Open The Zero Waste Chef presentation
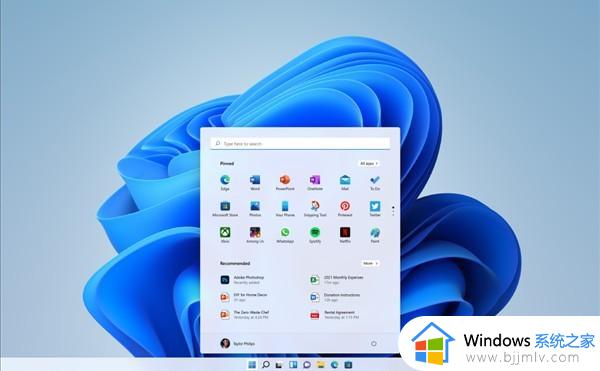The image size is (600, 371). [x=245, y=315]
